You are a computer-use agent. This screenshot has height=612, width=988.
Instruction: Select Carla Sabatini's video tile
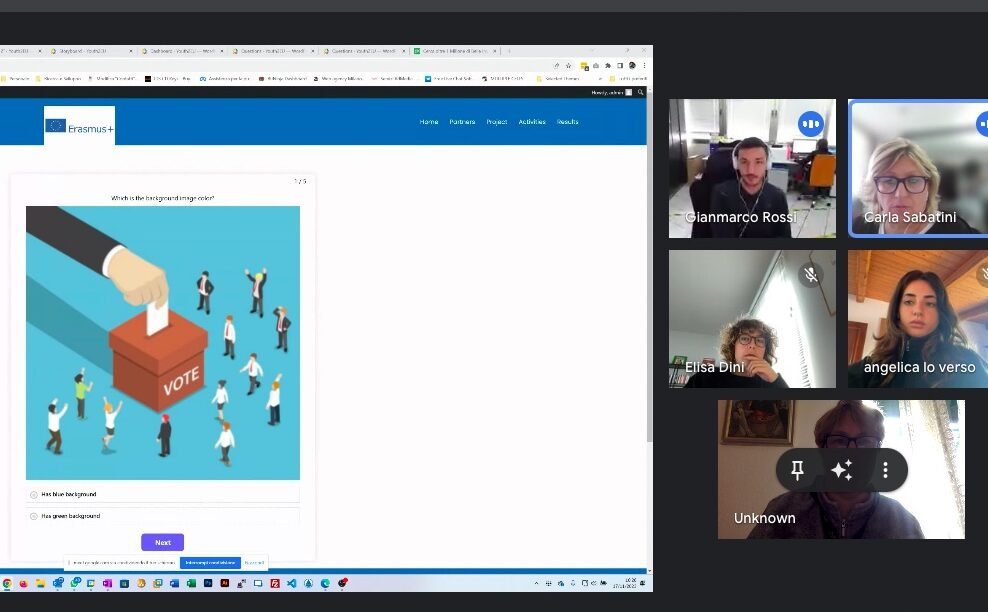919,168
